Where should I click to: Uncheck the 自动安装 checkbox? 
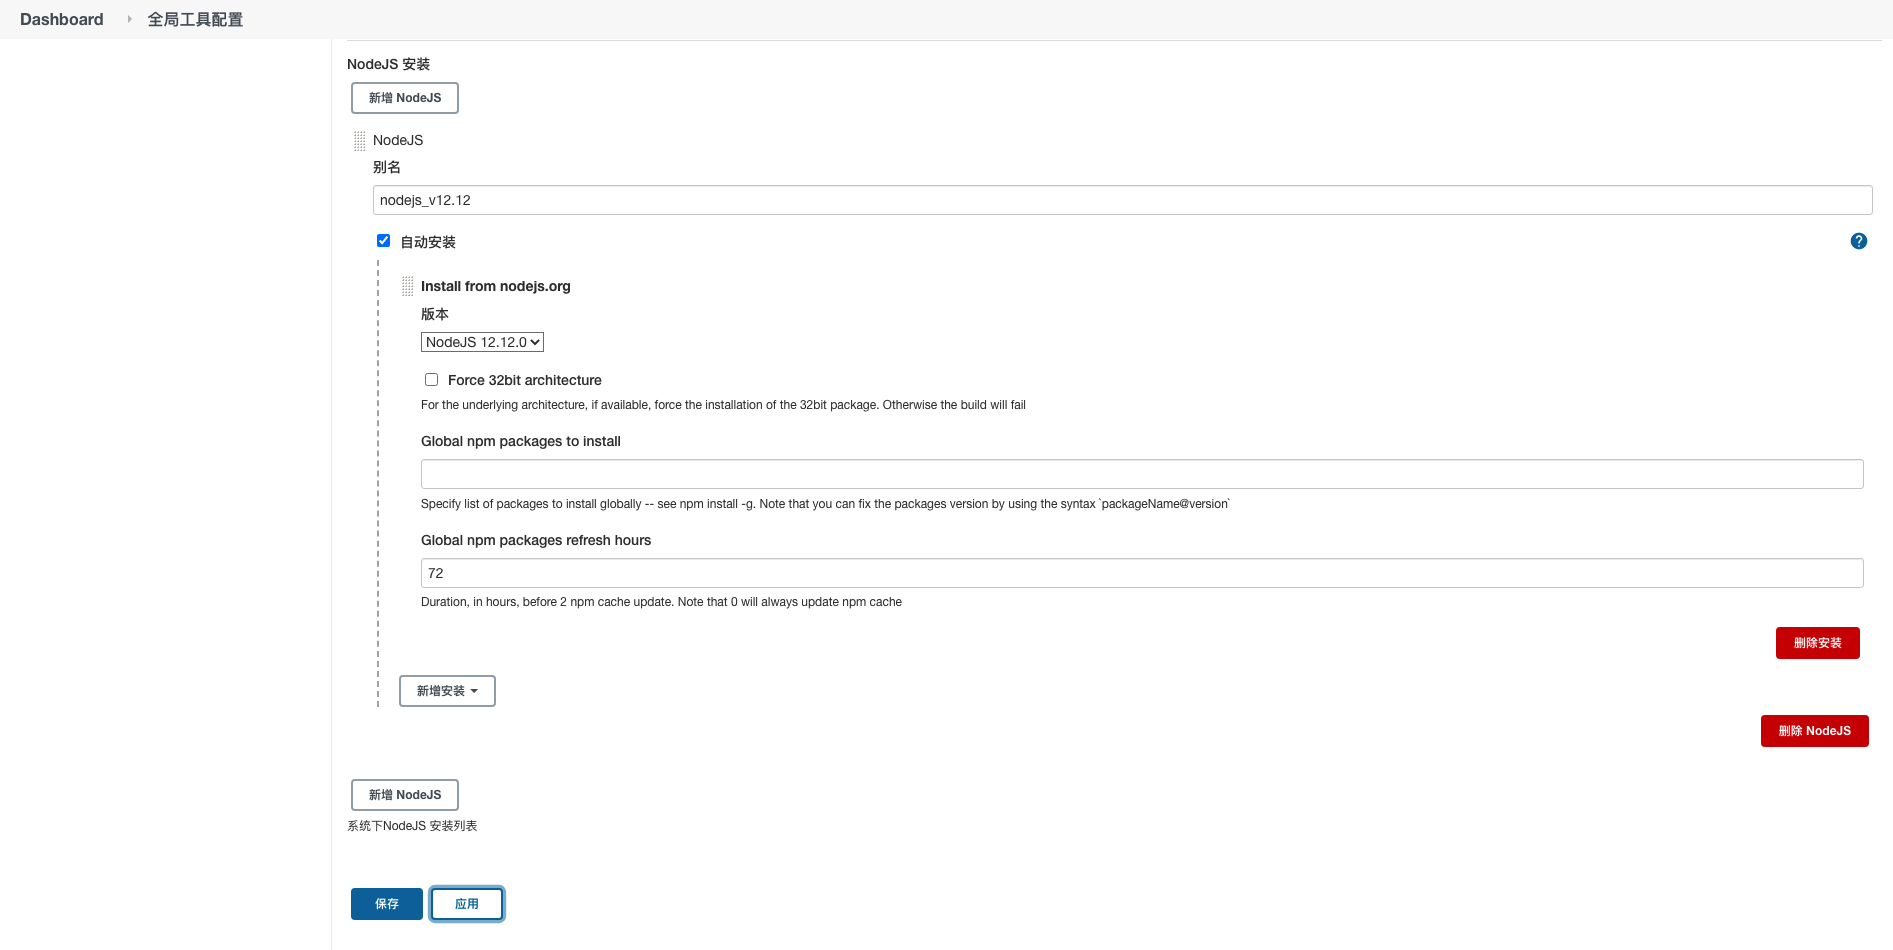[383, 241]
